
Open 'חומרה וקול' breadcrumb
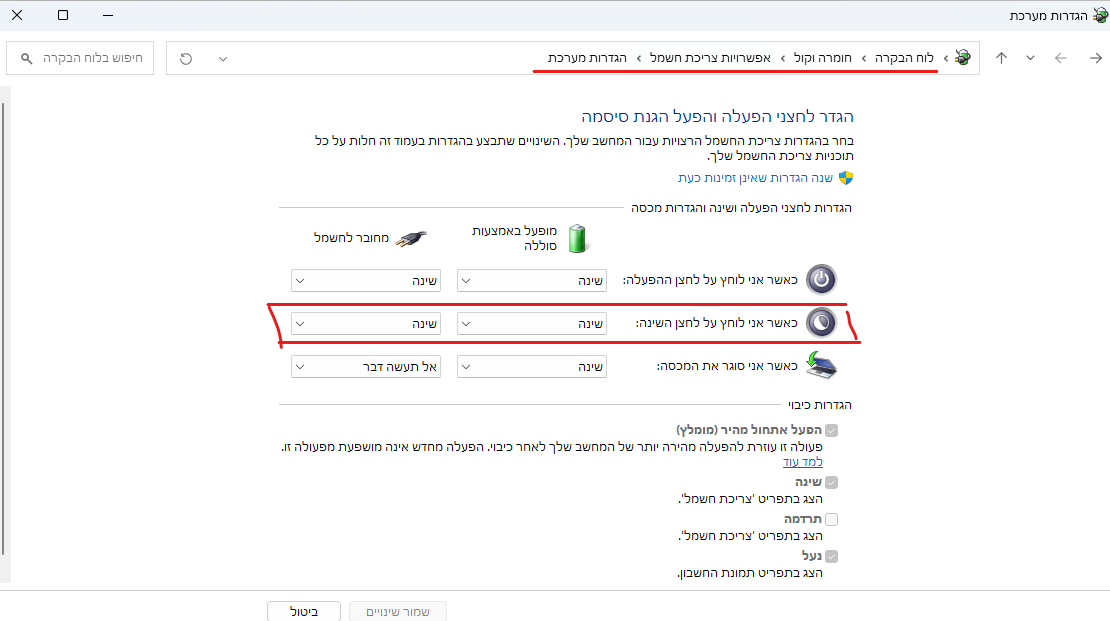tap(823, 58)
